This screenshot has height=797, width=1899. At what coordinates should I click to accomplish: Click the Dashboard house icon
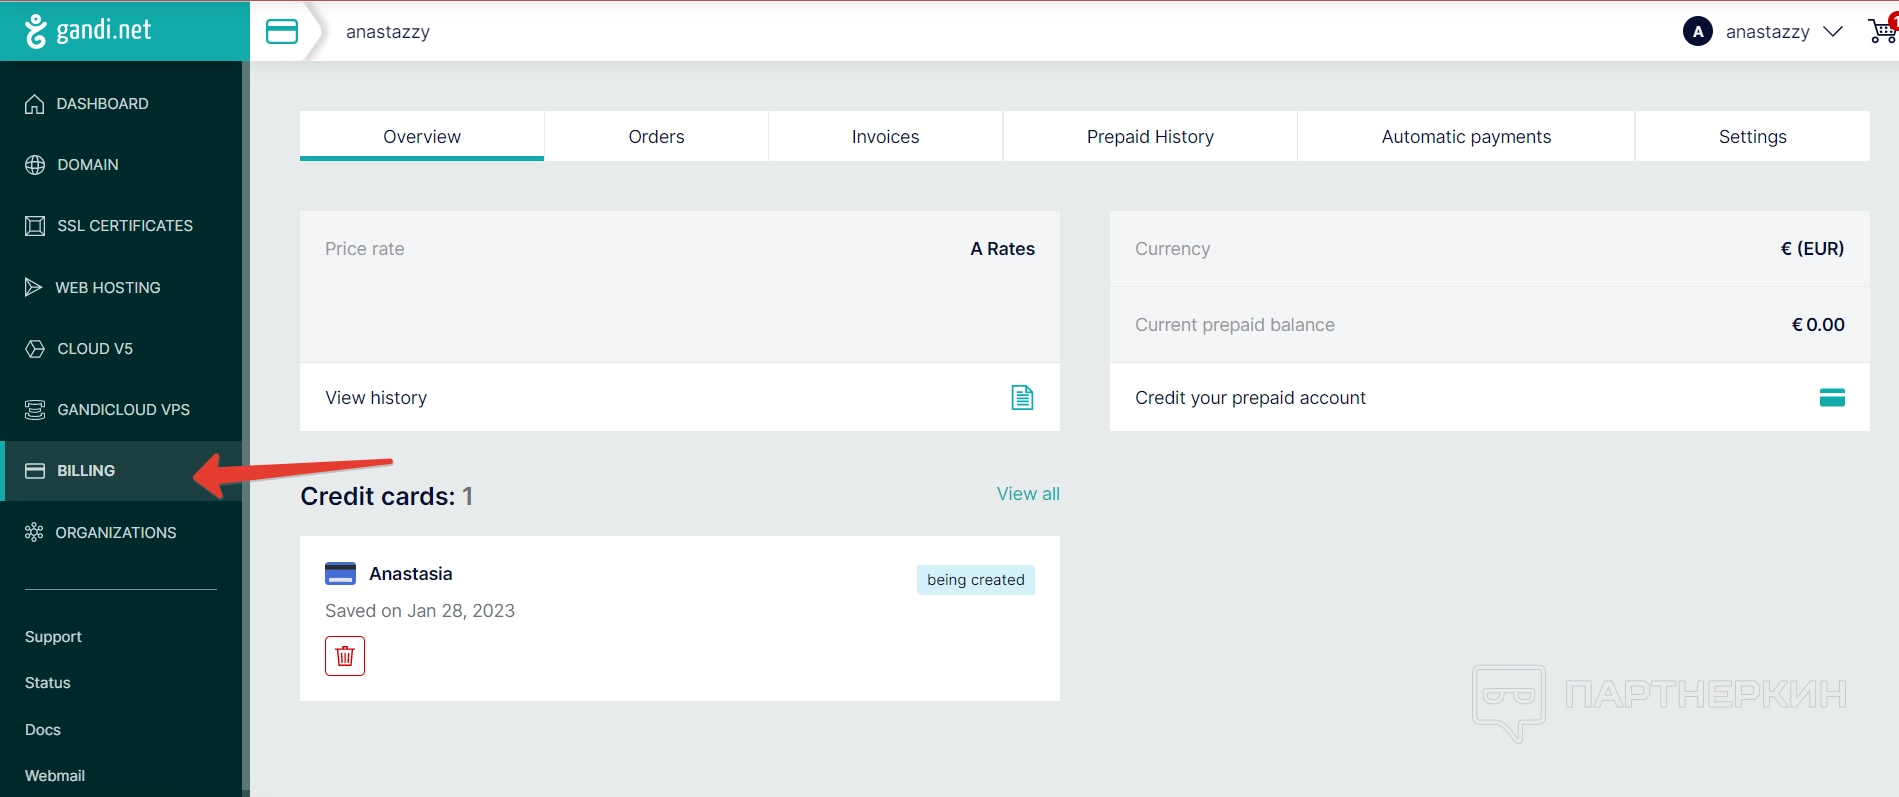click(x=35, y=104)
